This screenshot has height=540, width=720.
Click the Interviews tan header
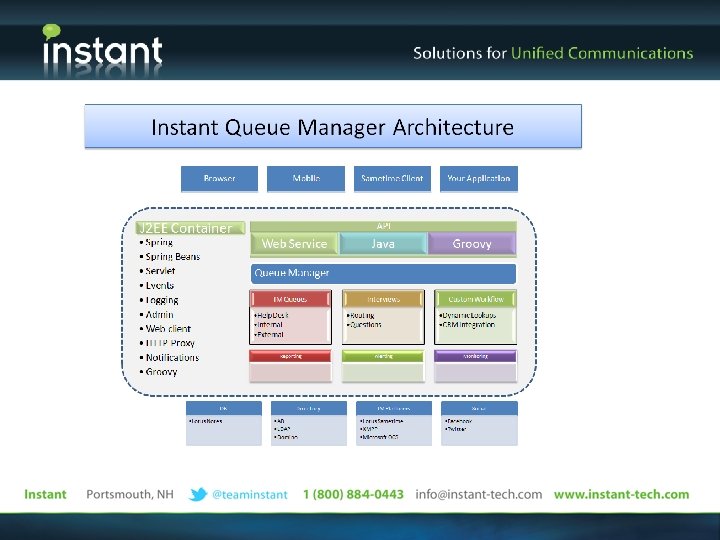point(383,299)
